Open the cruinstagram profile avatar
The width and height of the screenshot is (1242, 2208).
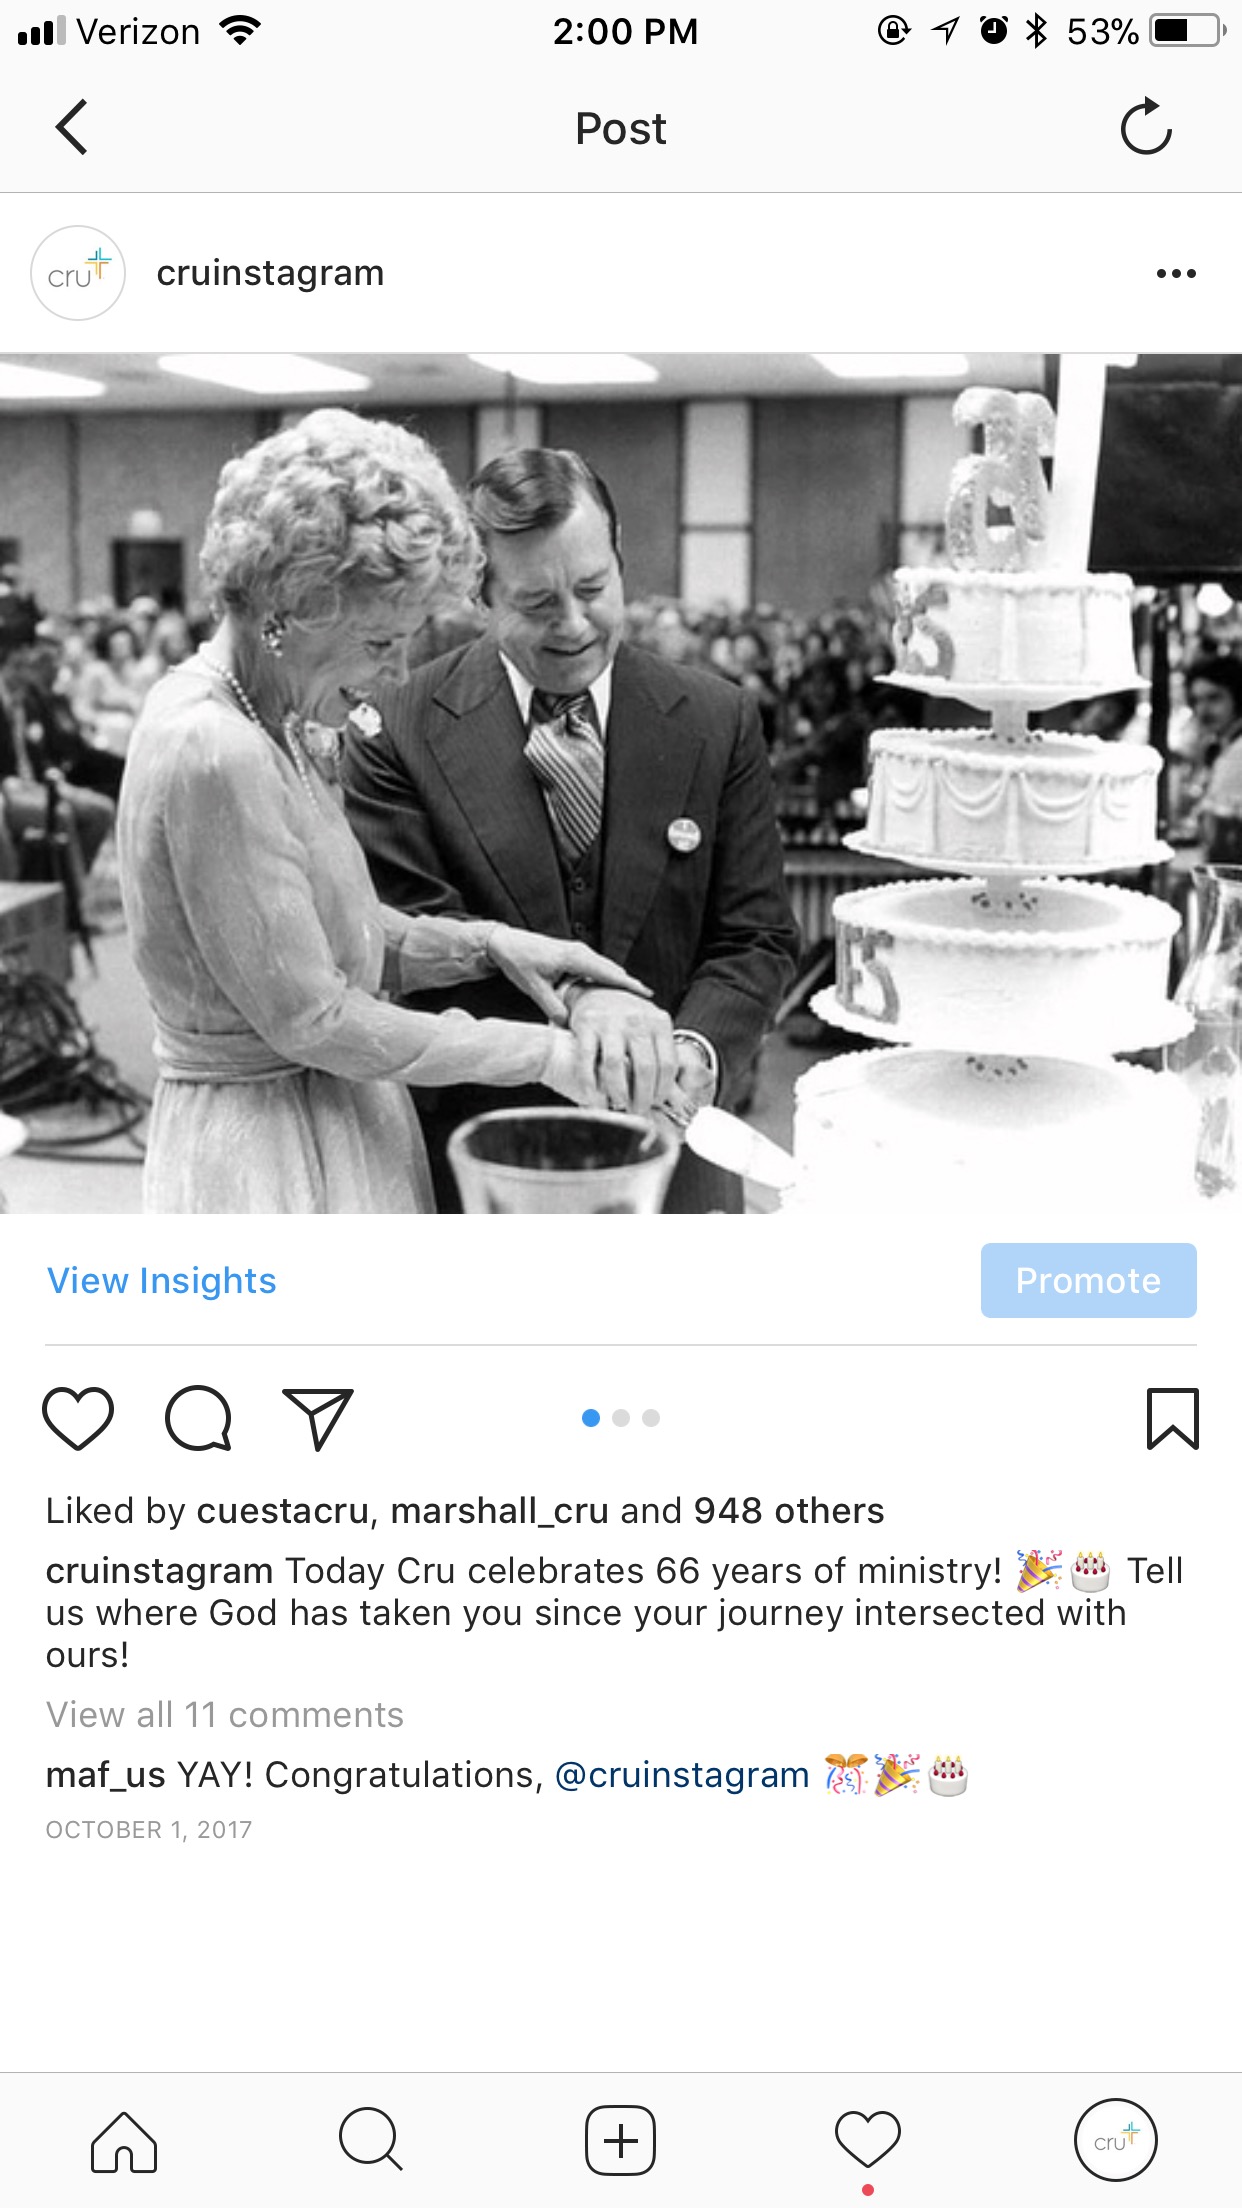point(78,273)
